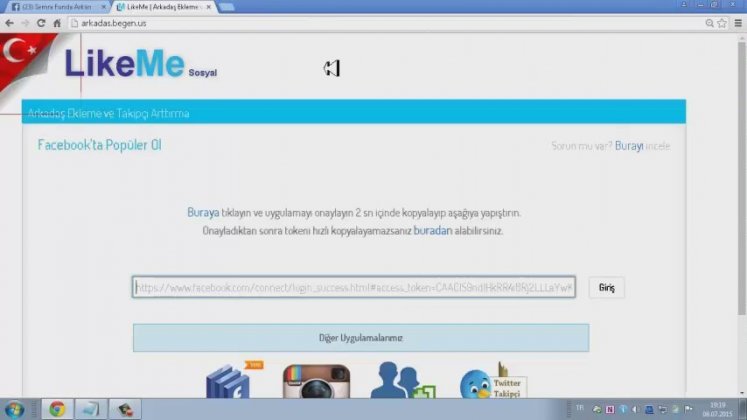The height and width of the screenshot is (420, 747).
Task: Bookmark this page with the star icon
Action: 722,23
